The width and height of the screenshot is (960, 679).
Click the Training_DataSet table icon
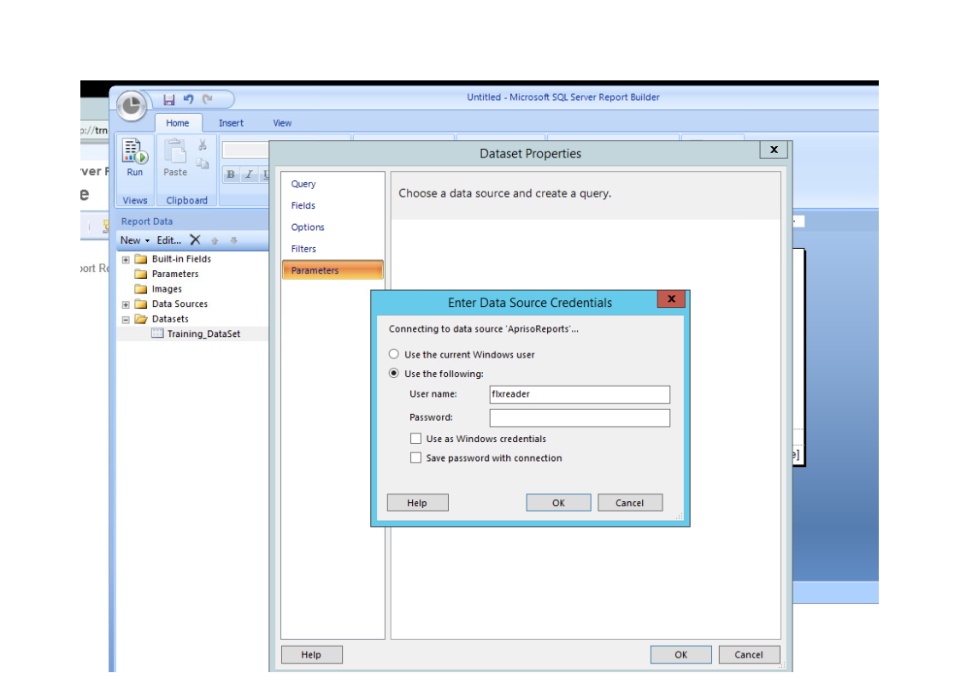[x=157, y=334]
